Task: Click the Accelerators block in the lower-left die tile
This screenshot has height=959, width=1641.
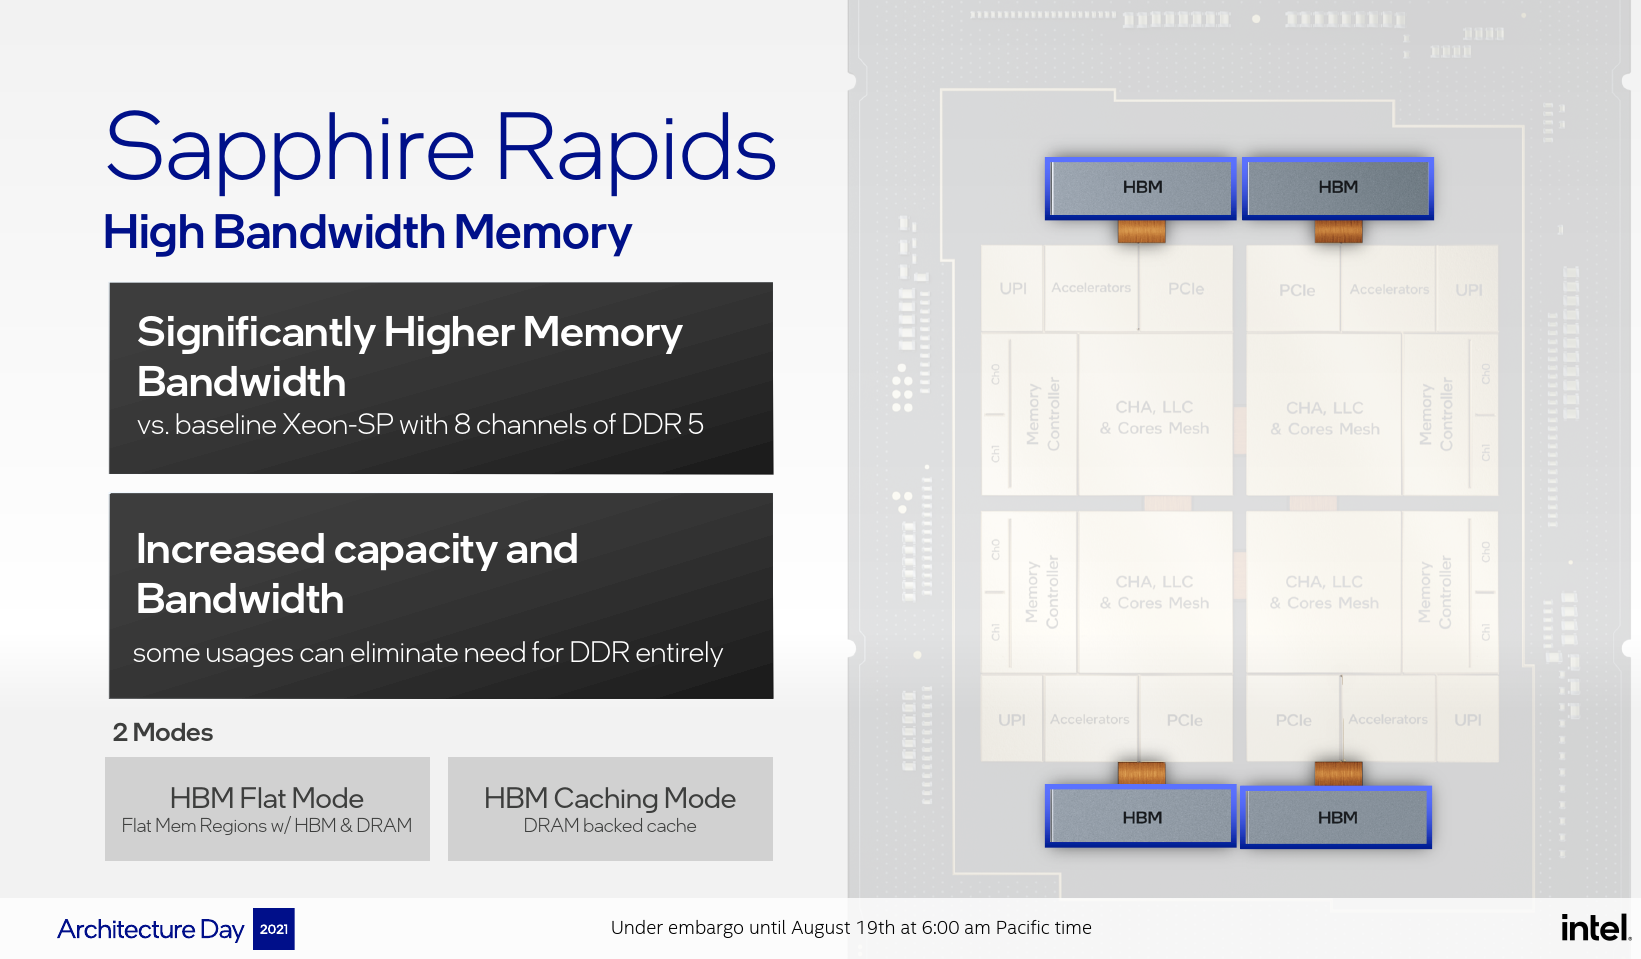Action: (x=1090, y=720)
